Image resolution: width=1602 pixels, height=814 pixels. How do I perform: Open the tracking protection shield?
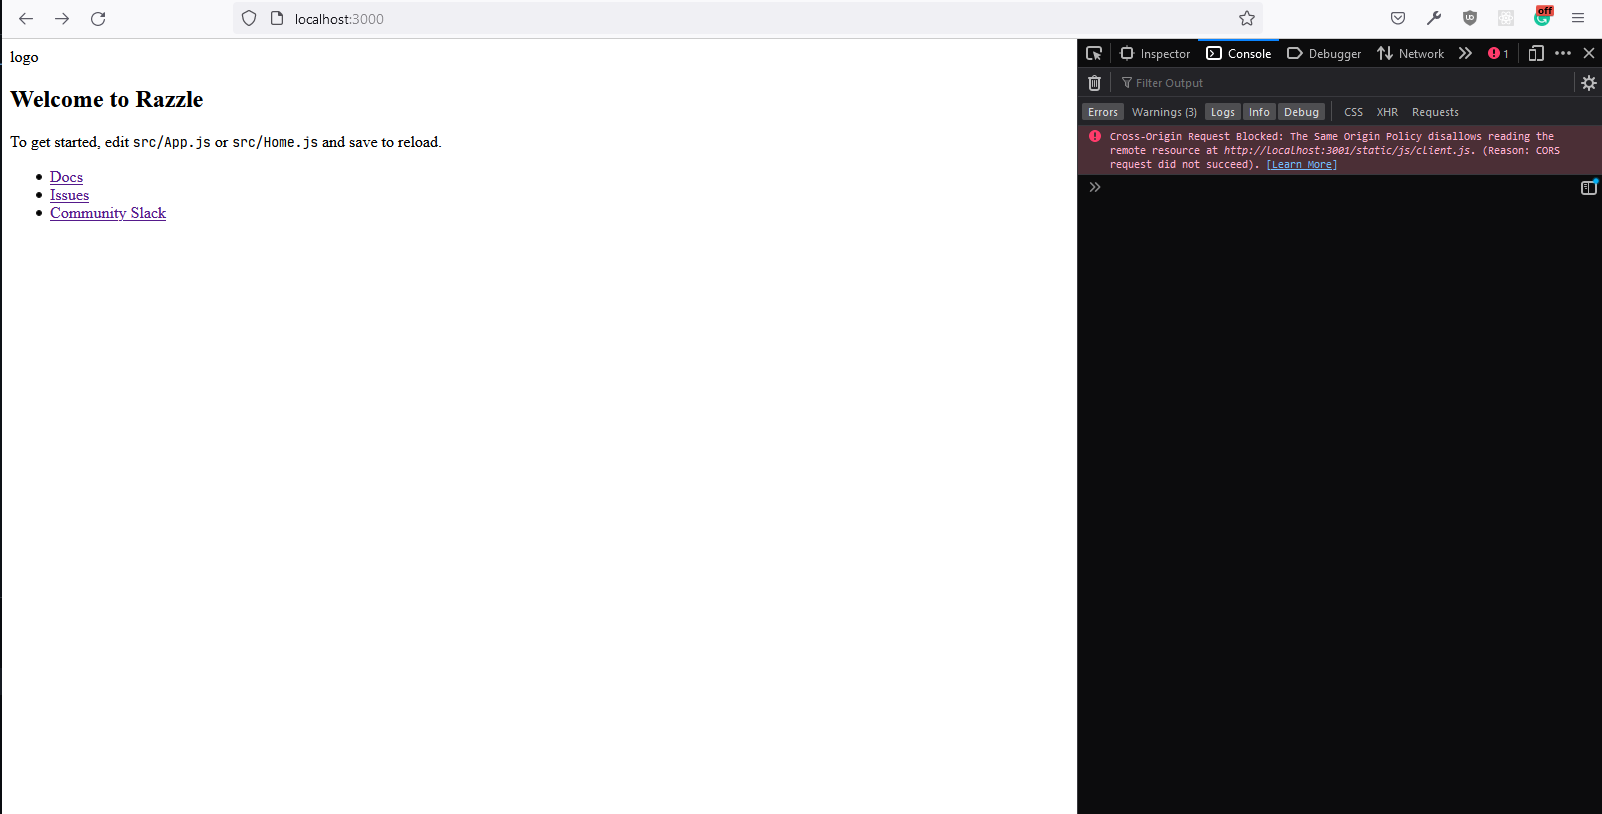click(249, 18)
